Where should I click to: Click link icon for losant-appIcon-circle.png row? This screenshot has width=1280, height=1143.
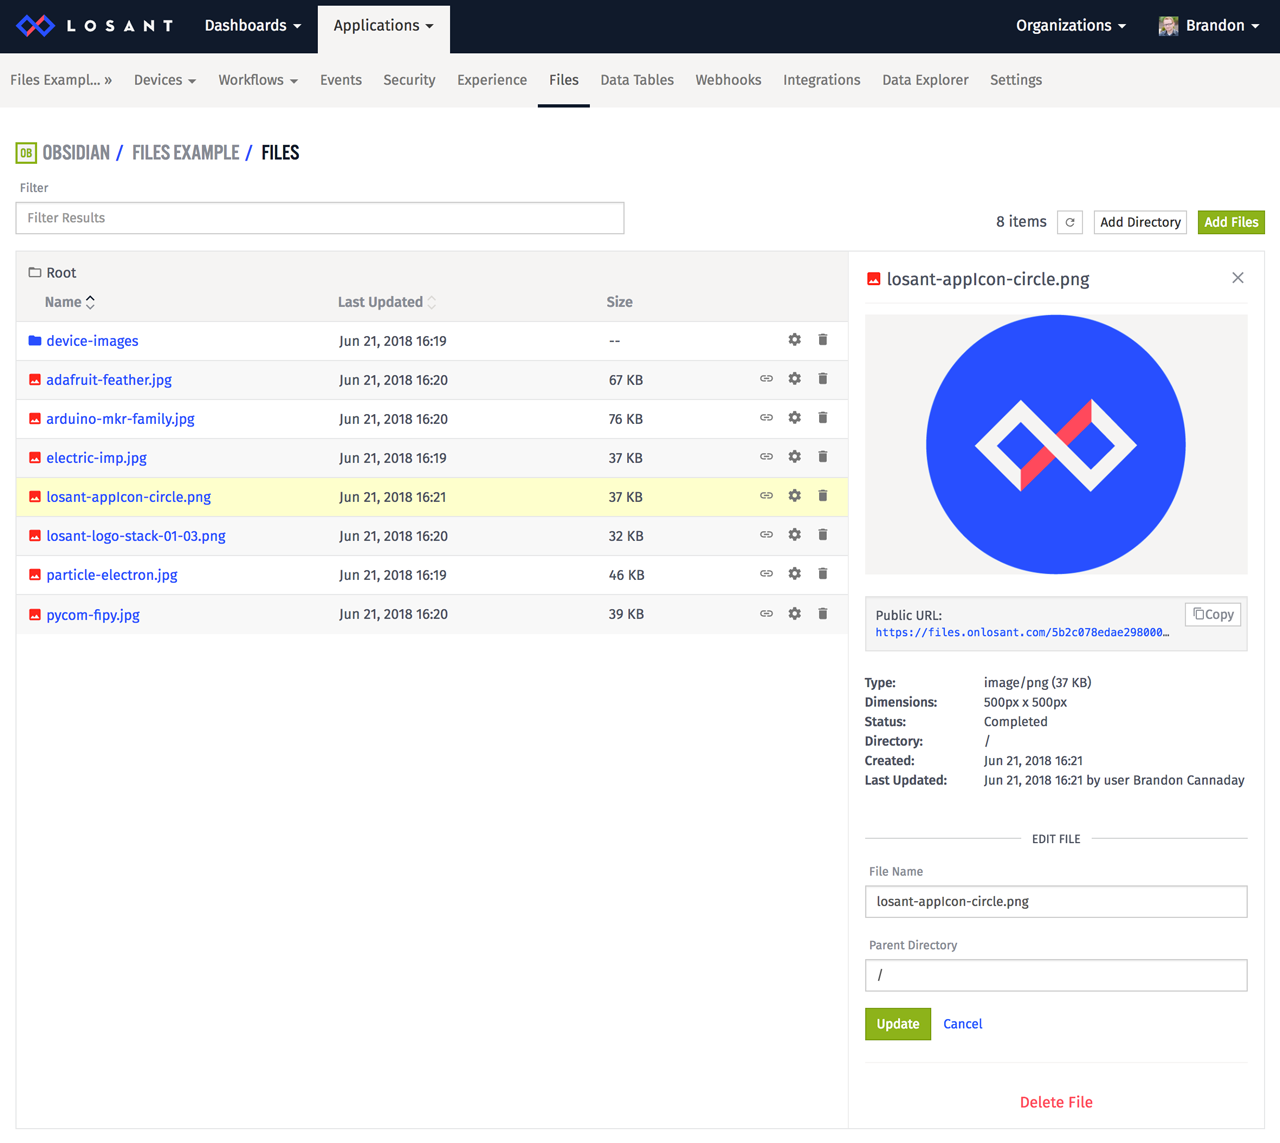(766, 496)
